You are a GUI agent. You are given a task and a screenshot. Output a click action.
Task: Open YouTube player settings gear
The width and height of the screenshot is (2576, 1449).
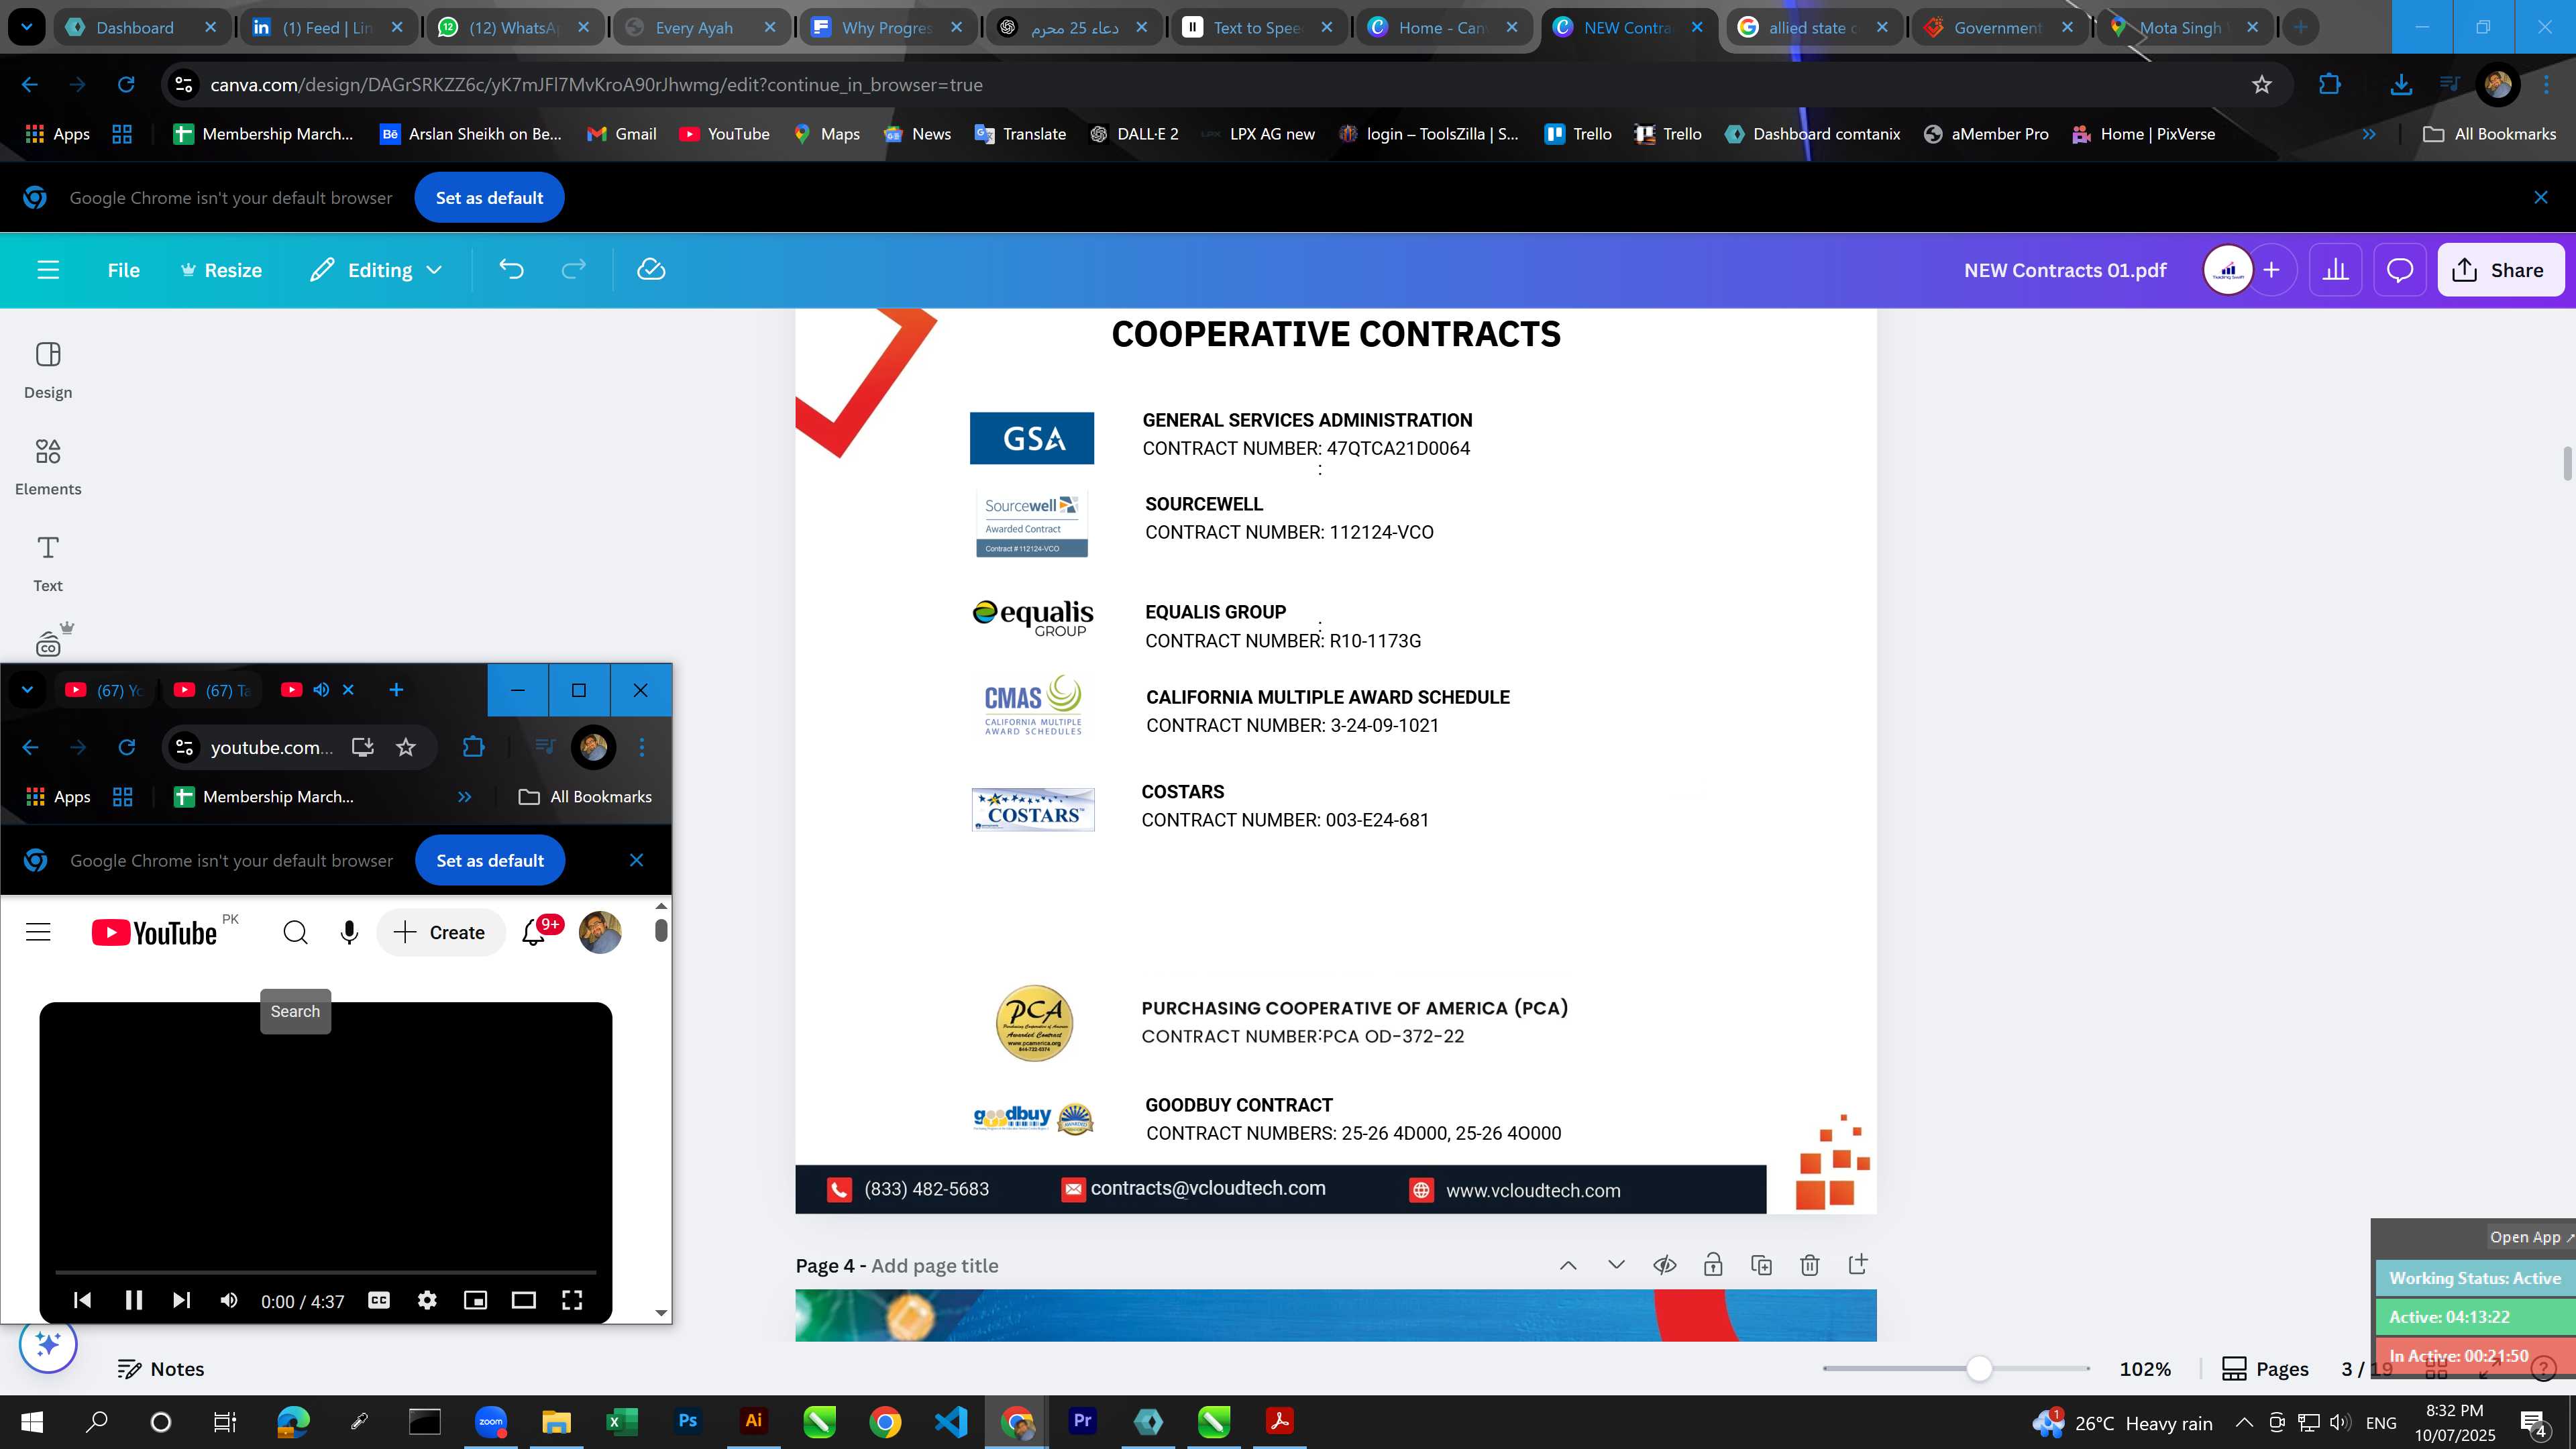pyautogui.click(x=427, y=1300)
